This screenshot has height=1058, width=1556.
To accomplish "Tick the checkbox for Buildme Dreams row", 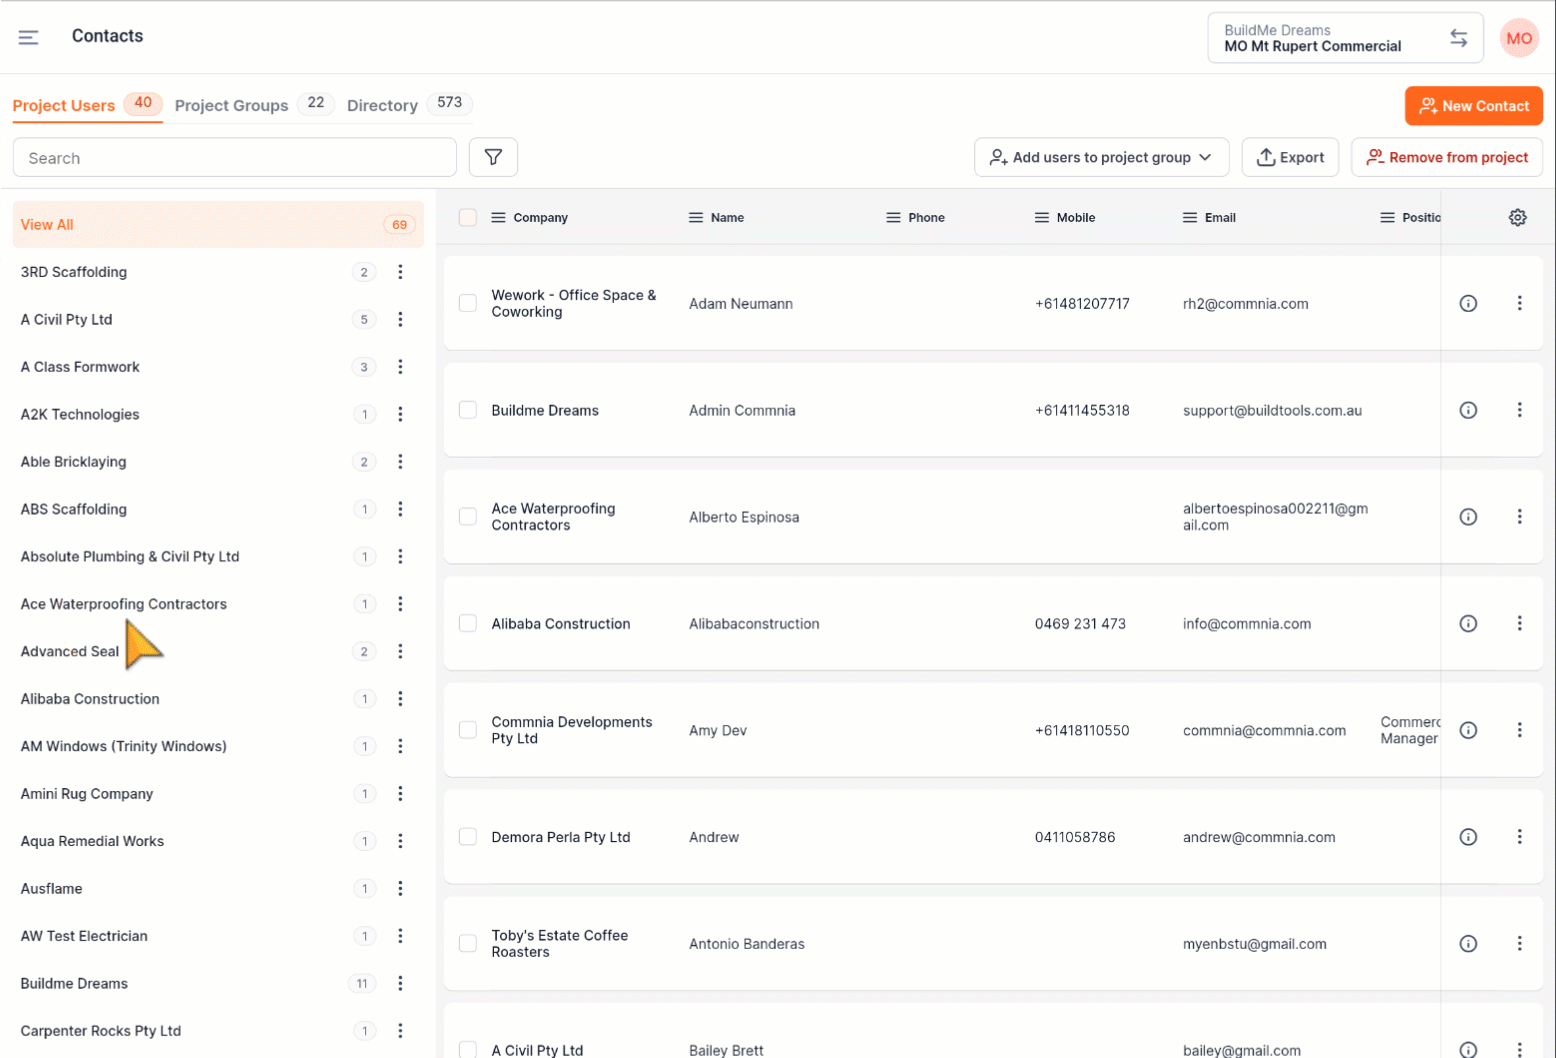I will click(x=467, y=410).
